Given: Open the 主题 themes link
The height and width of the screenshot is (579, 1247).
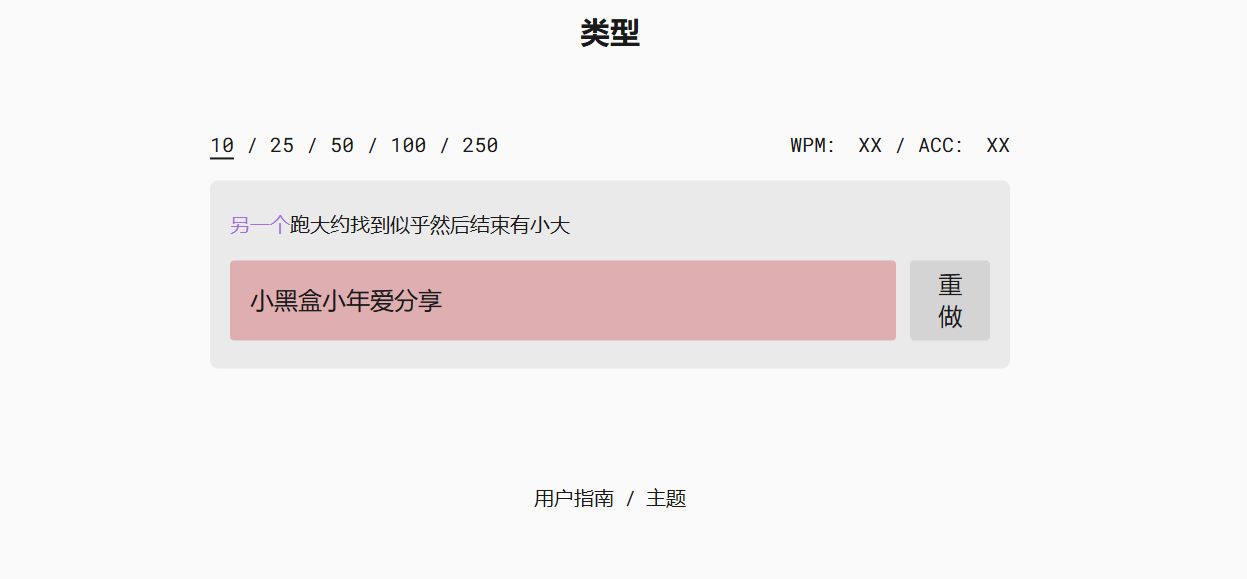Looking at the screenshot, I should click(x=666, y=498).
